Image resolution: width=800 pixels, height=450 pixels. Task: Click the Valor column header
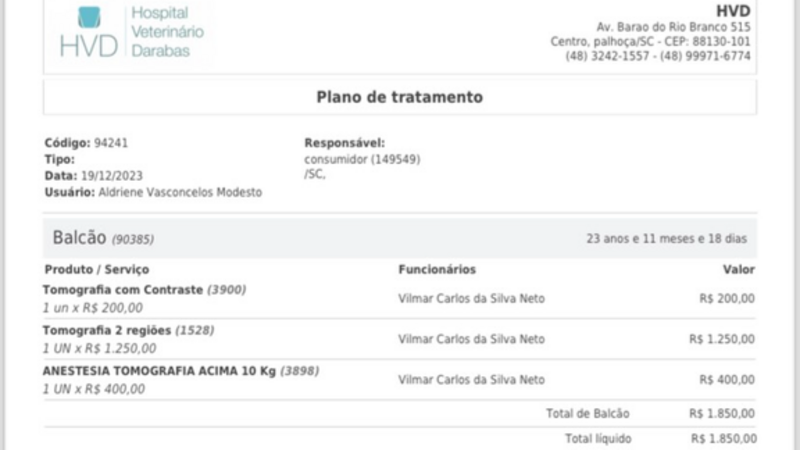[x=738, y=269]
